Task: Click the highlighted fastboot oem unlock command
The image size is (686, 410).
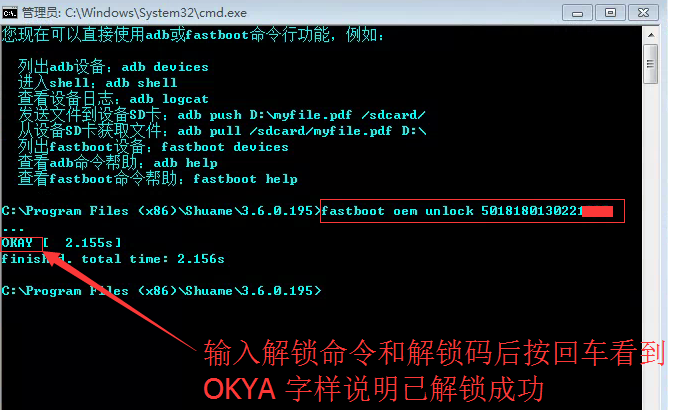Action: click(x=472, y=211)
